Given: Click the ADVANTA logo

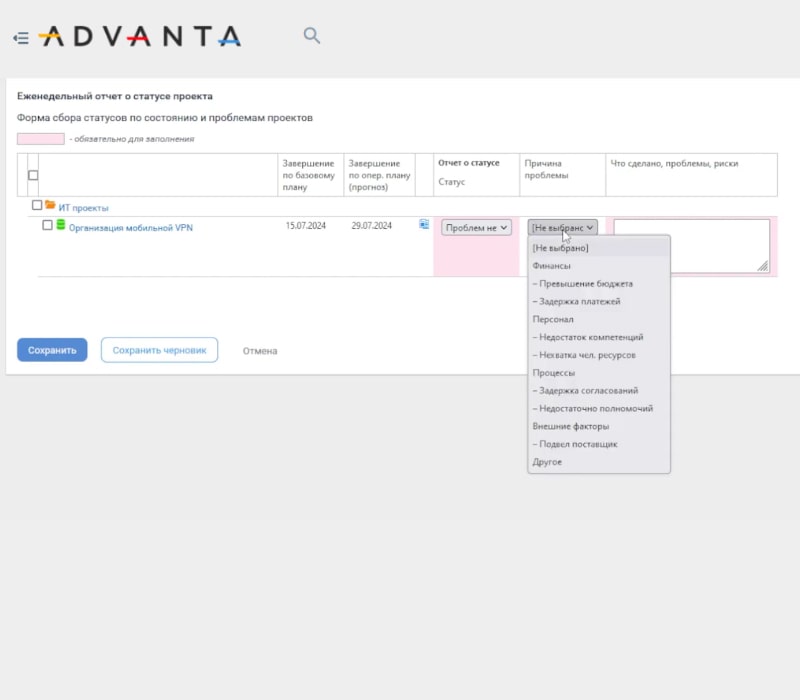Looking at the screenshot, I should [140, 37].
